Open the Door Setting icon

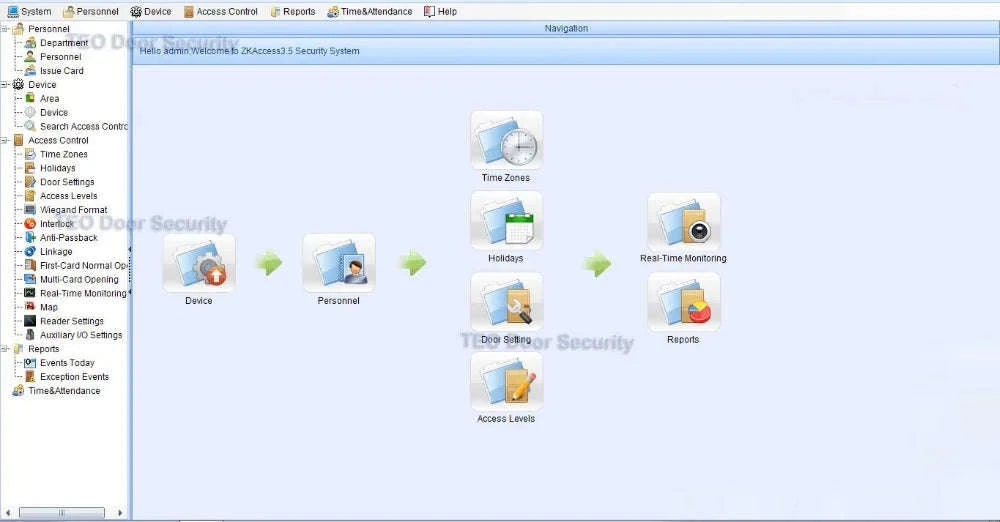point(506,302)
